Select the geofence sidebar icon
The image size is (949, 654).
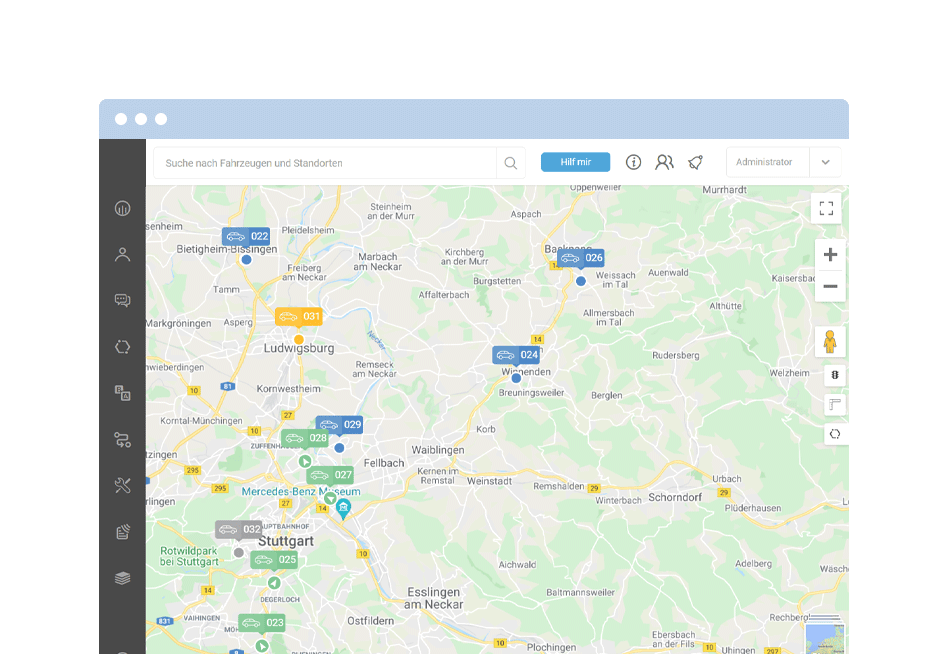(x=122, y=347)
